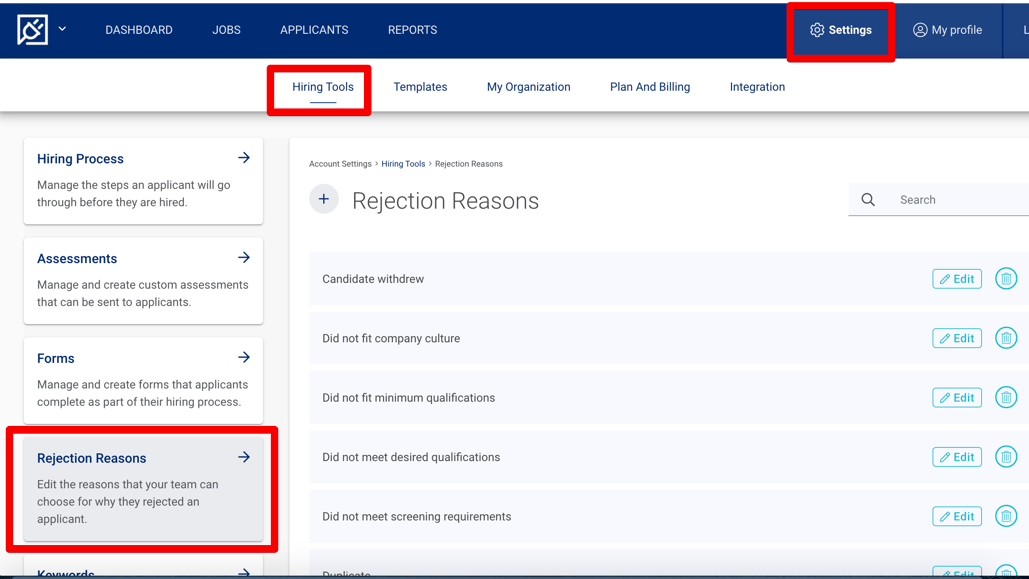Expand the company logo dropdown chevron

[61, 30]
